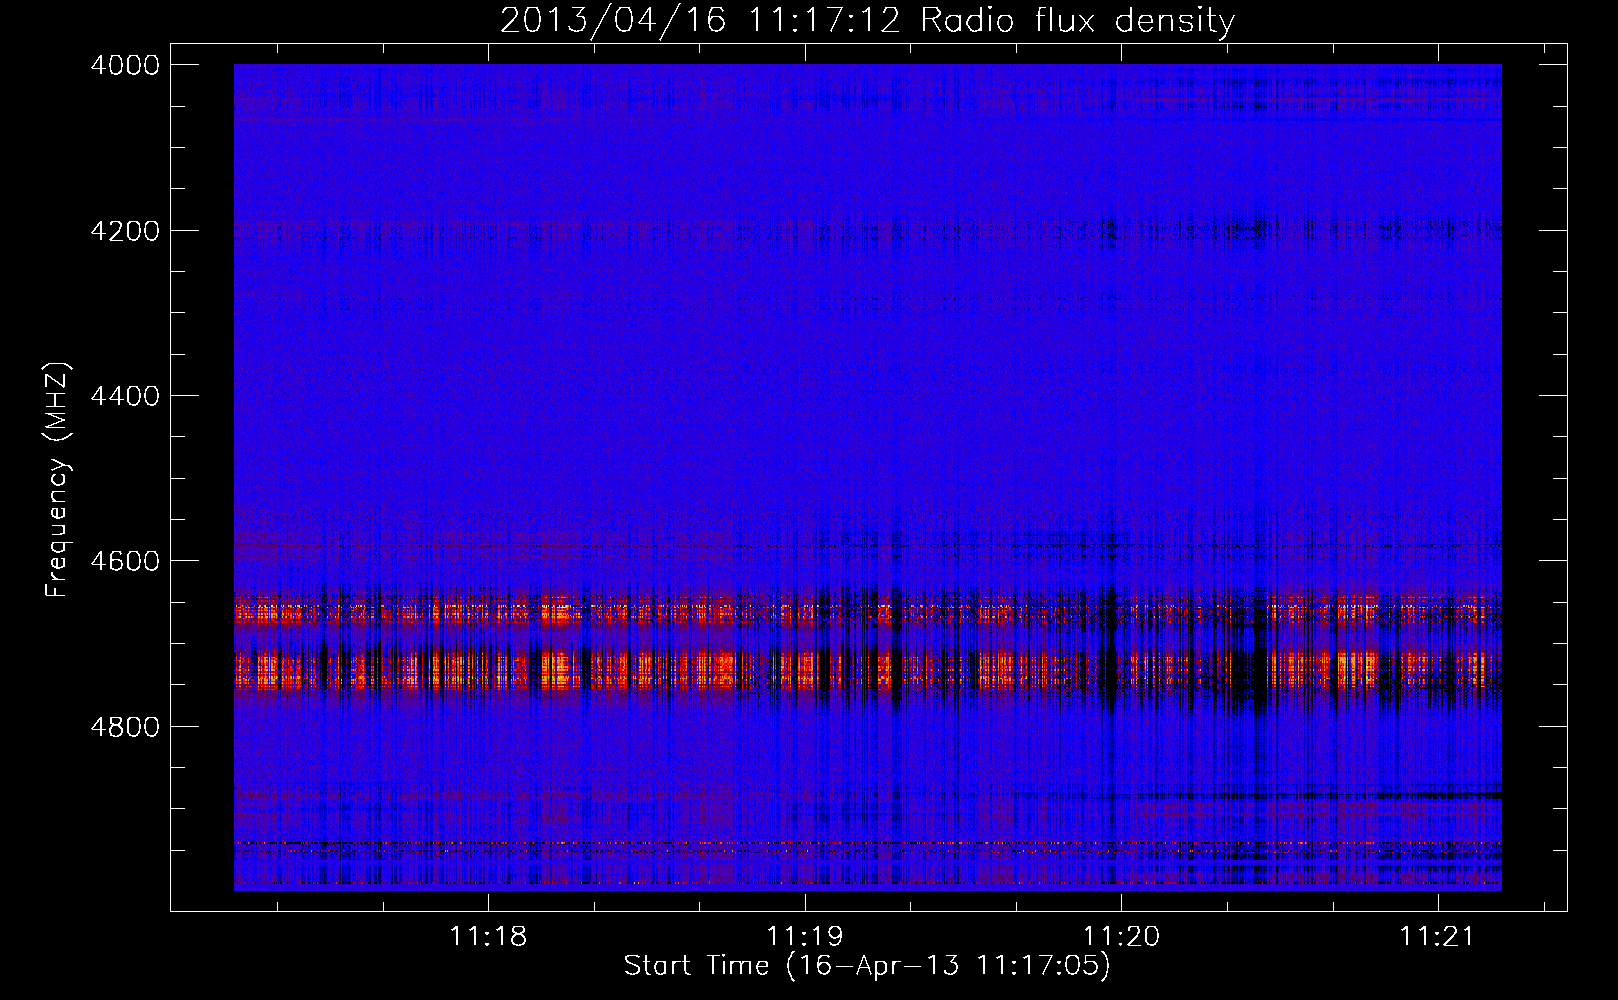Screen dimensions: 1618x1000
Task: Click the plot title '2013/04/16 11:17:12 Radio flux density'
Action: (867, 21)
